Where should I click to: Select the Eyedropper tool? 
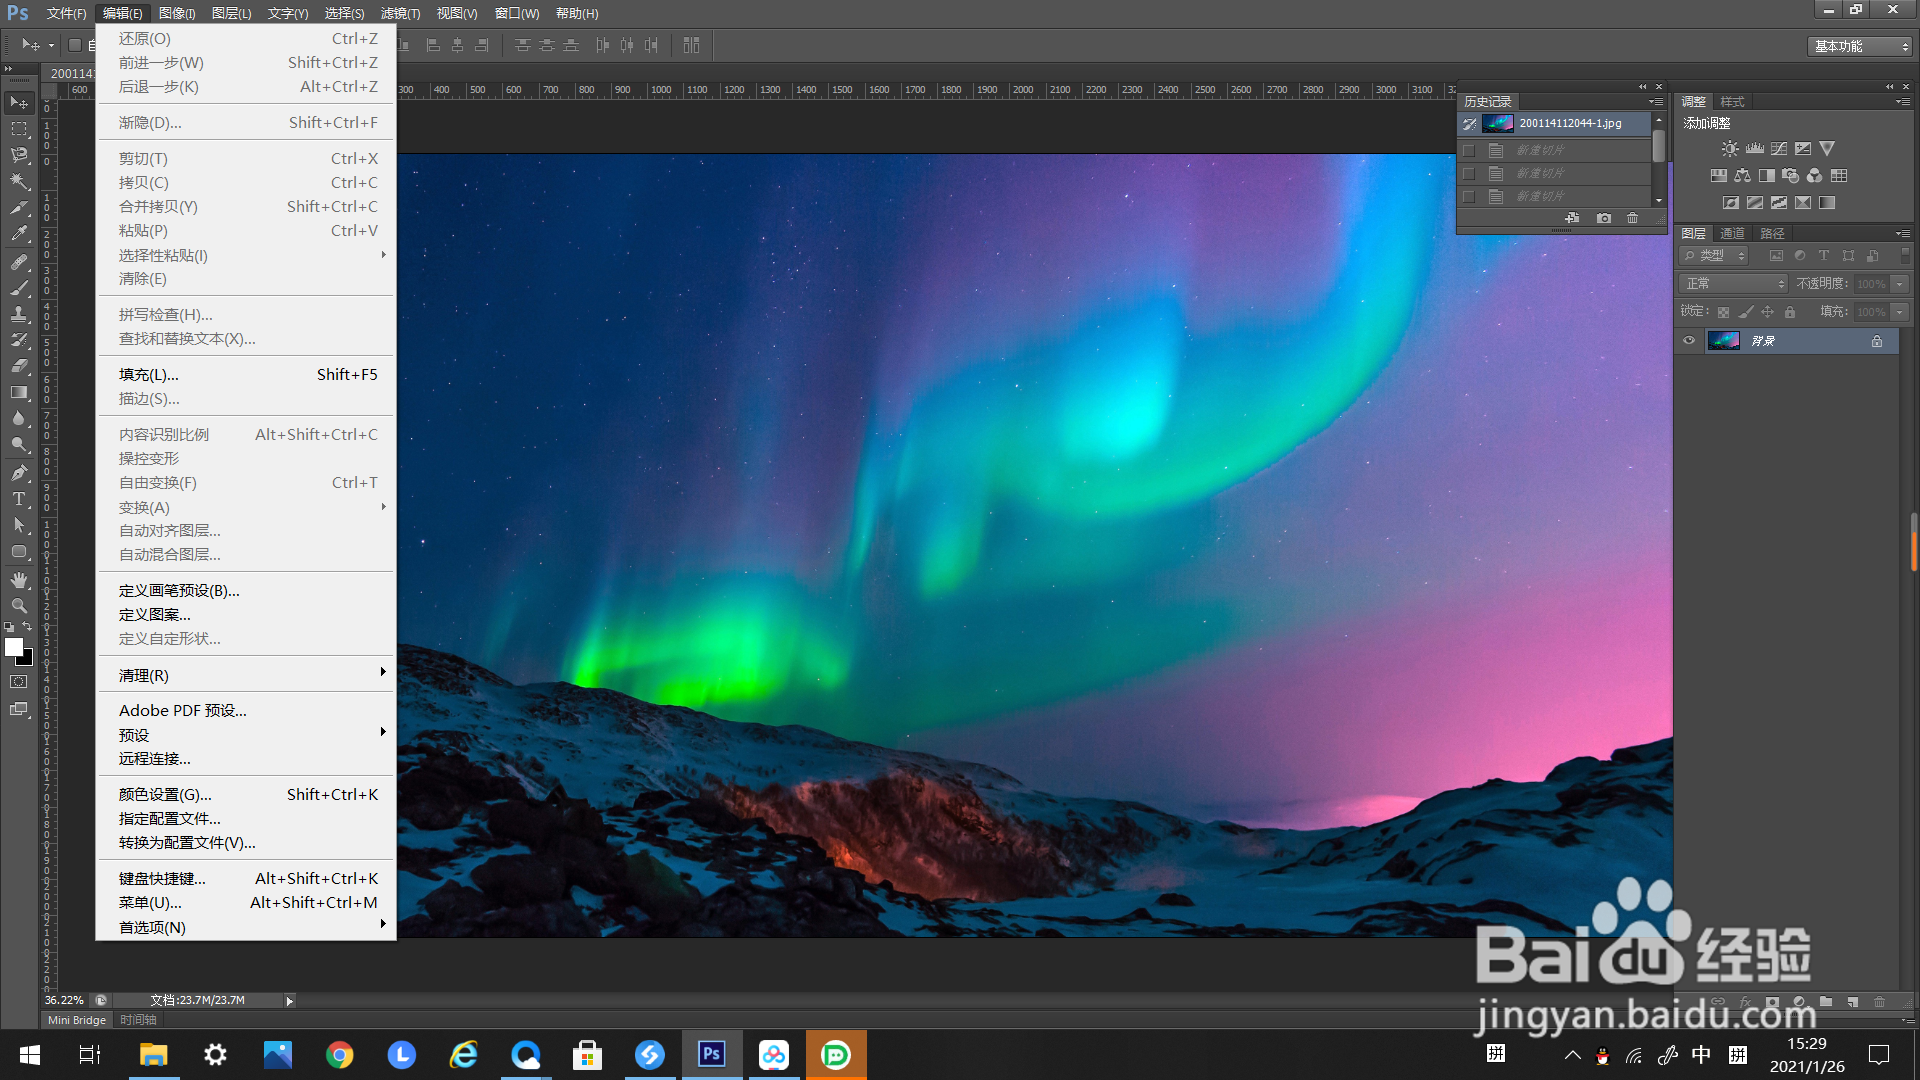click(19, 234)
